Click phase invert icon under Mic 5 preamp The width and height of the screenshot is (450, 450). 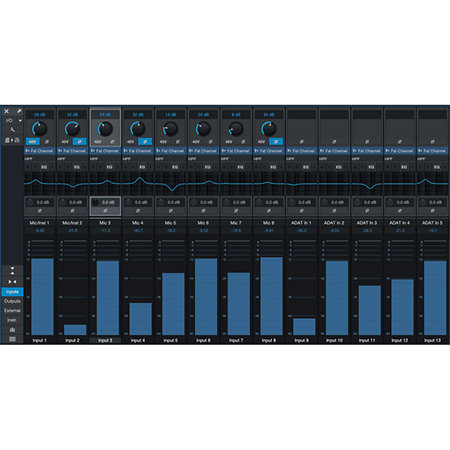pos(178,142)
